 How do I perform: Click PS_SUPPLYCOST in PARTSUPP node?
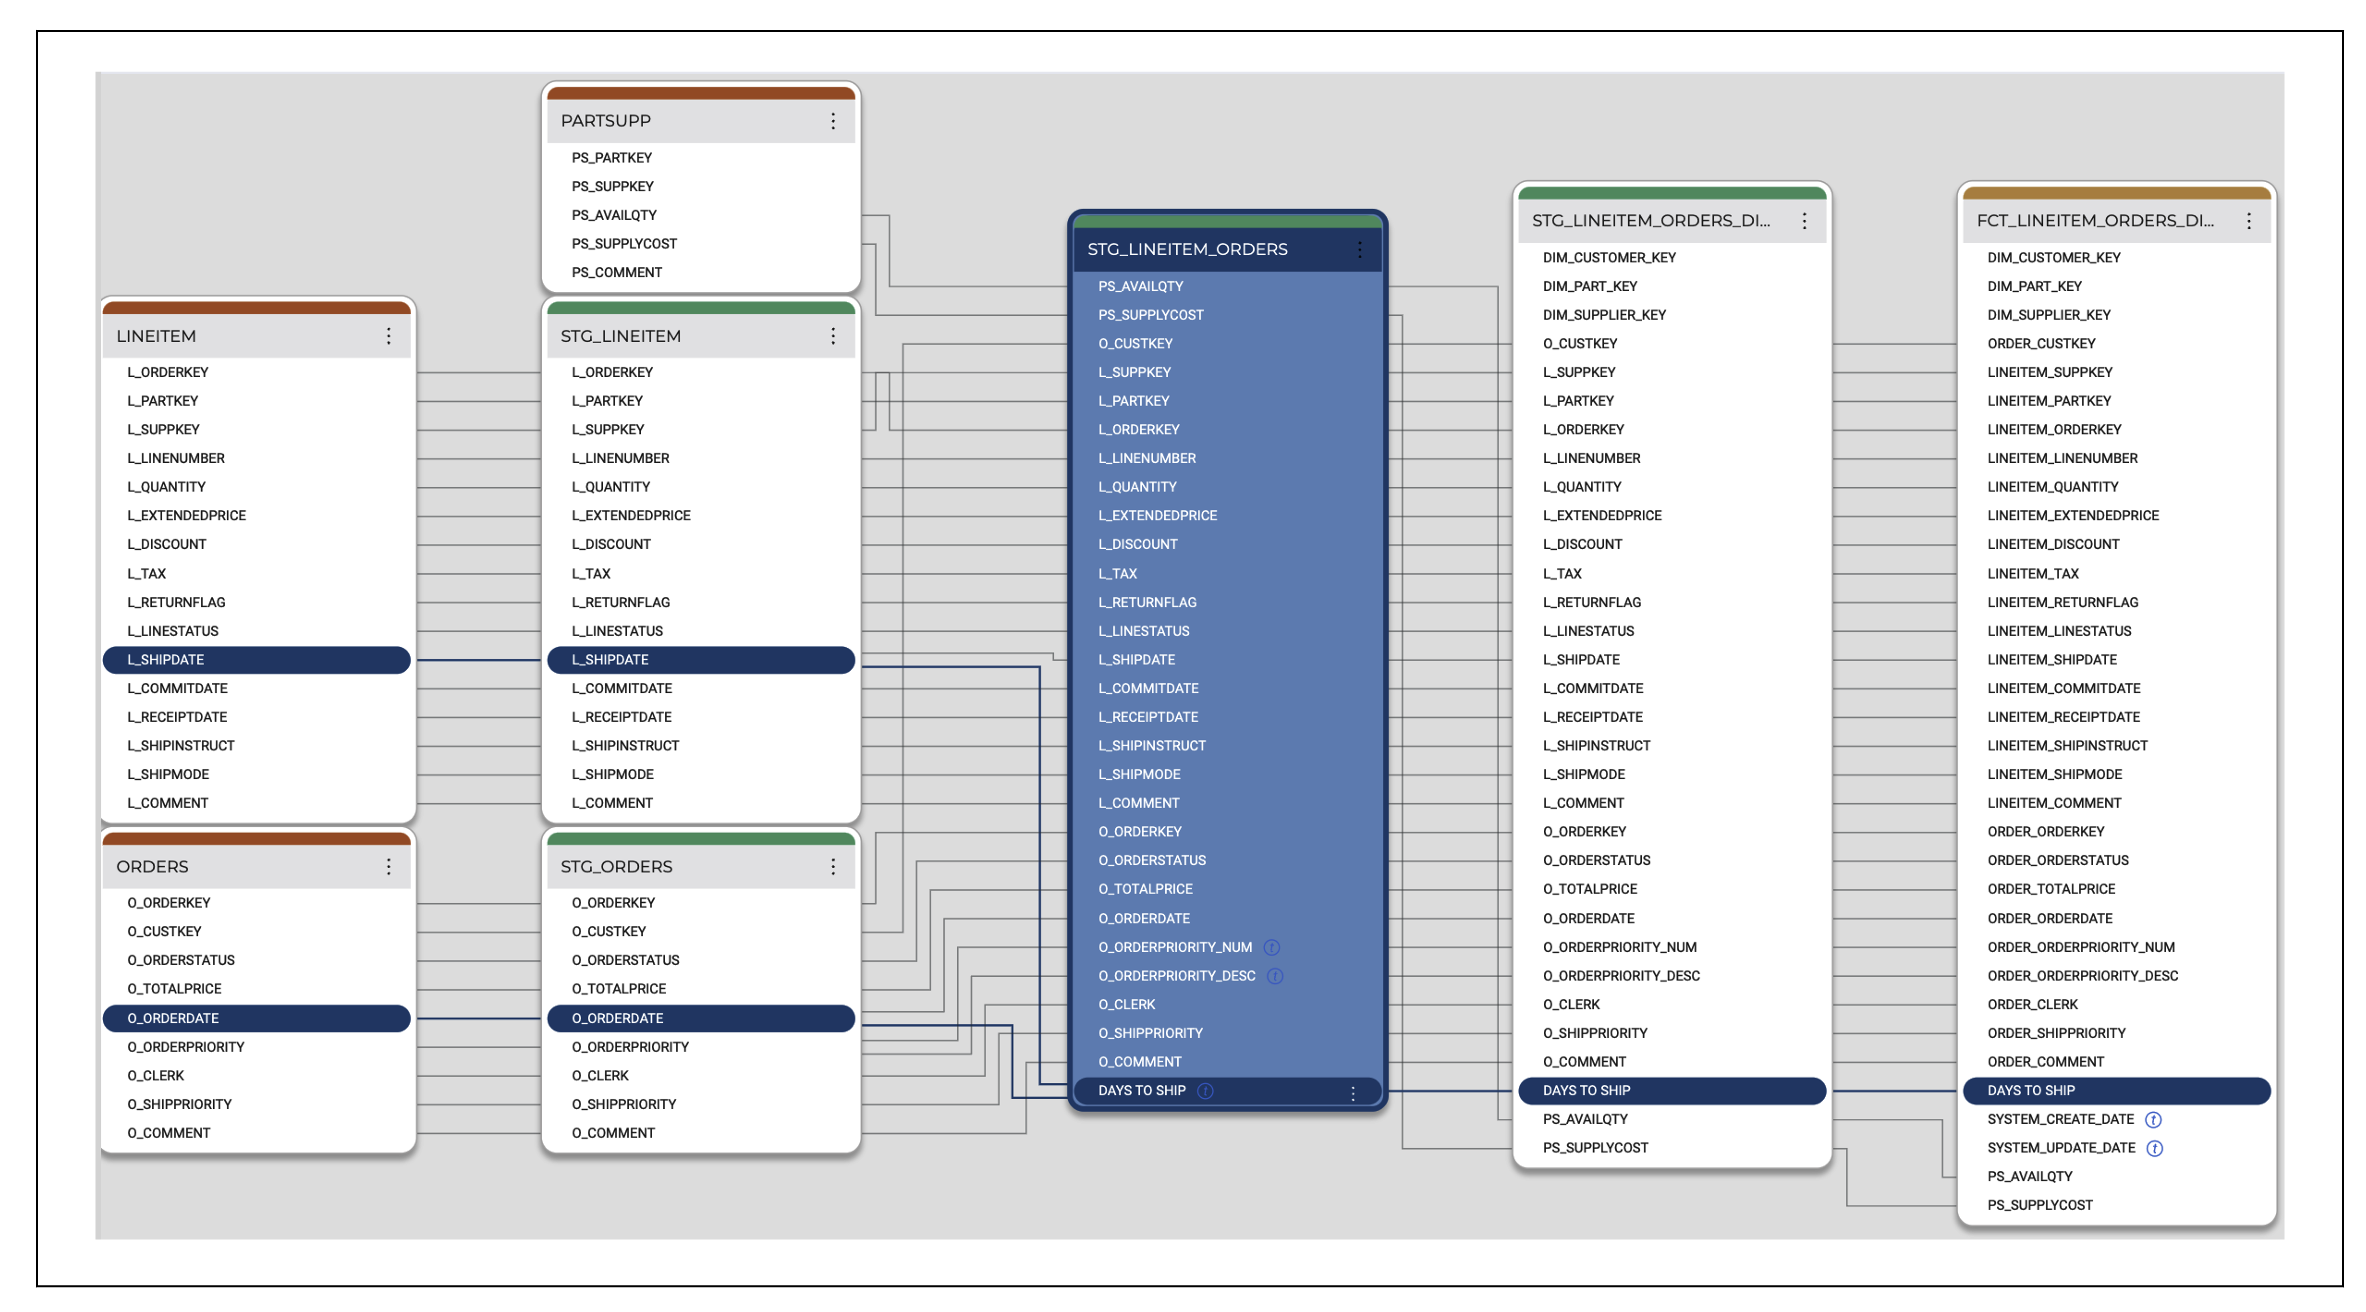[624, 244]
